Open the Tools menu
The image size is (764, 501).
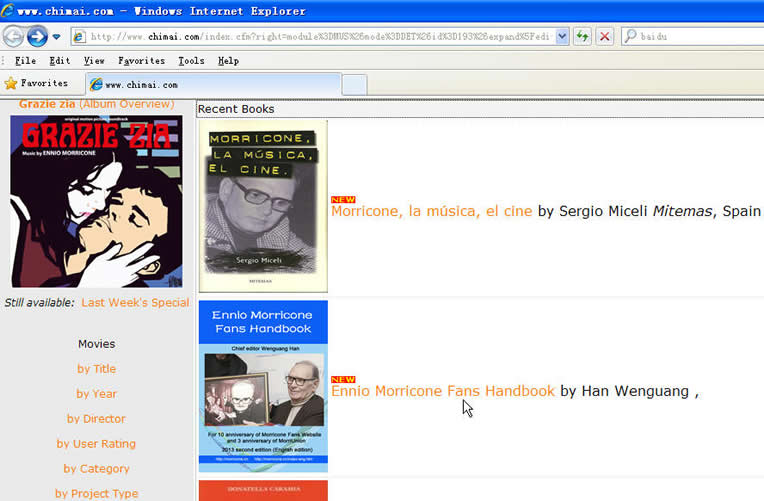(191, 61)
